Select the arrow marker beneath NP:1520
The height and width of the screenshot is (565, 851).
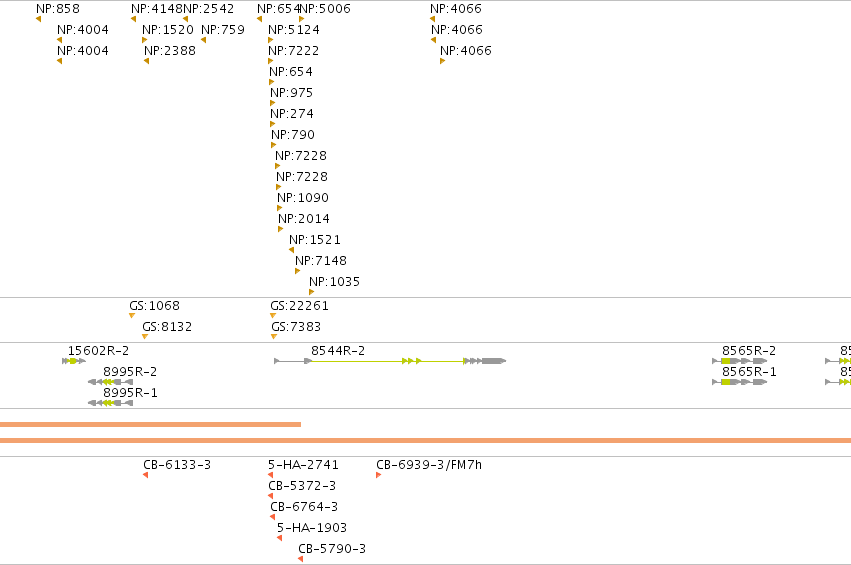pos(144,40)
